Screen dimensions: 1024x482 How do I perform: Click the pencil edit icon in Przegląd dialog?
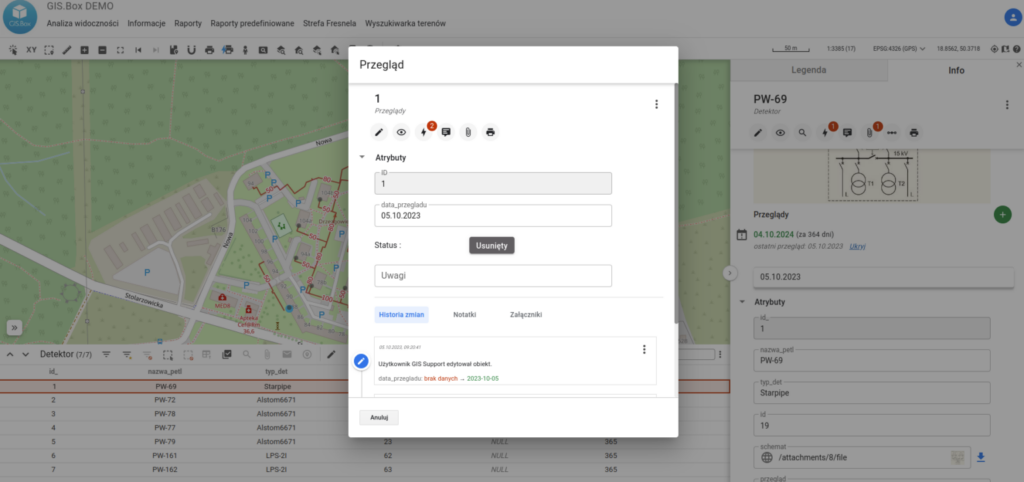(379, 132)
